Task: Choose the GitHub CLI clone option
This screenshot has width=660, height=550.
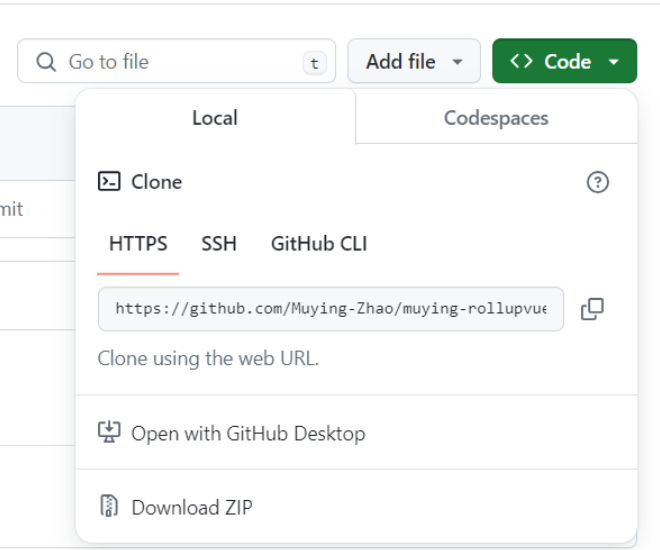Action: coord(319,243)
